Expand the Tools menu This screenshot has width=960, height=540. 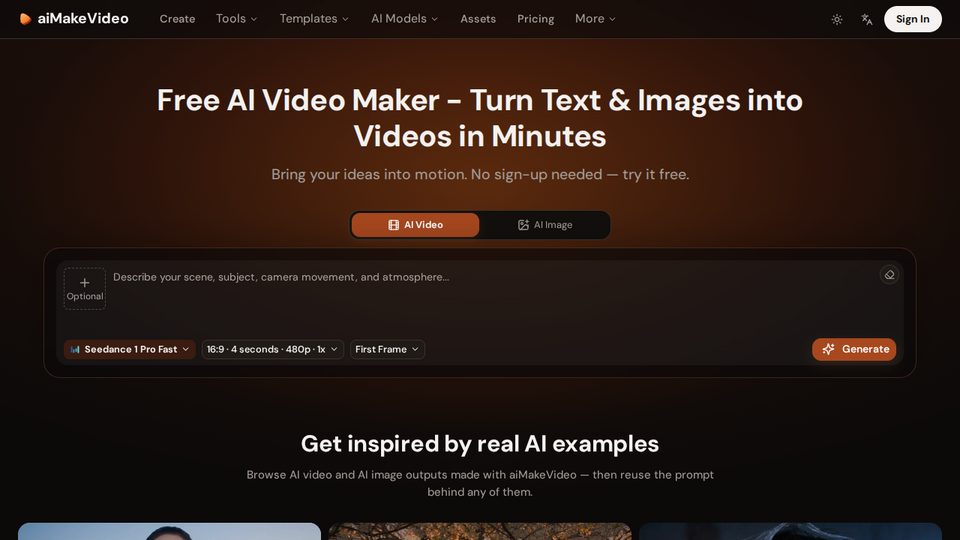coord(236,19)
